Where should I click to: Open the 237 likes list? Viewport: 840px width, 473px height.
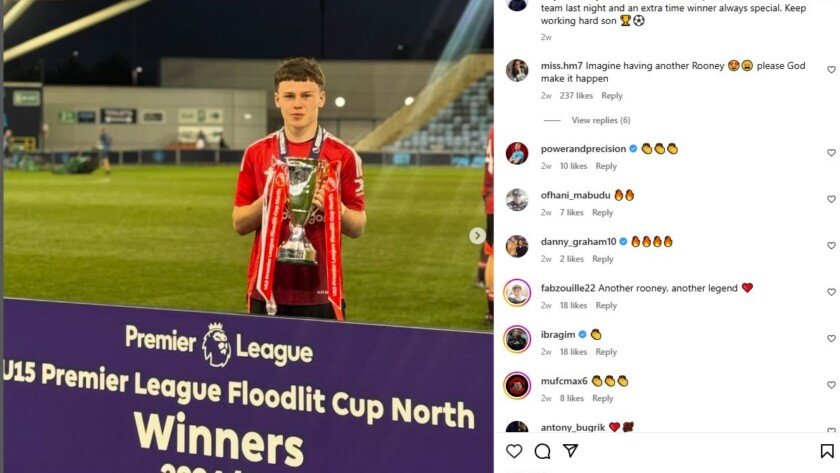tap(576, 95)
